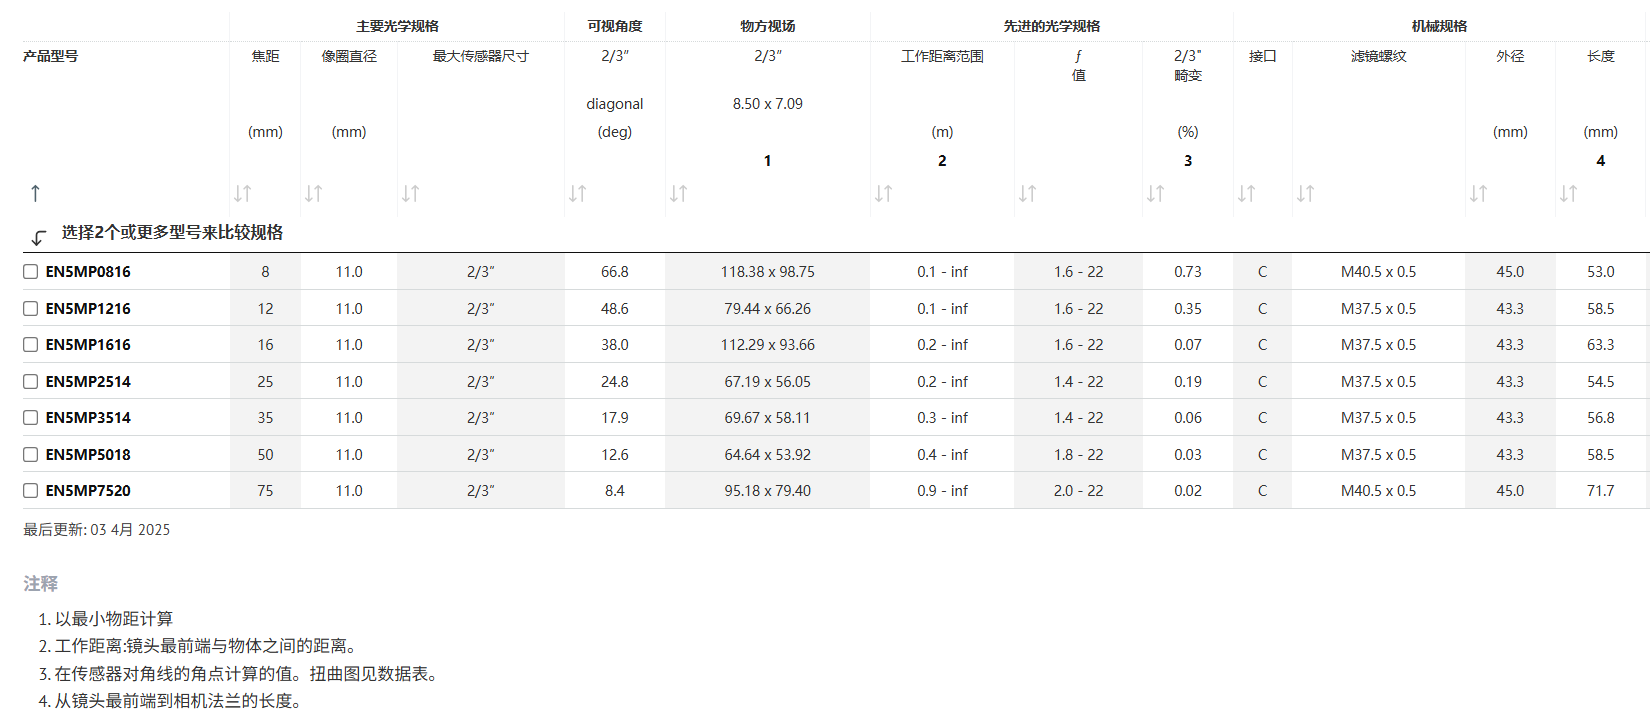
Task: Open the EN5MP2514 product link
Action: (x=88, y=382)
